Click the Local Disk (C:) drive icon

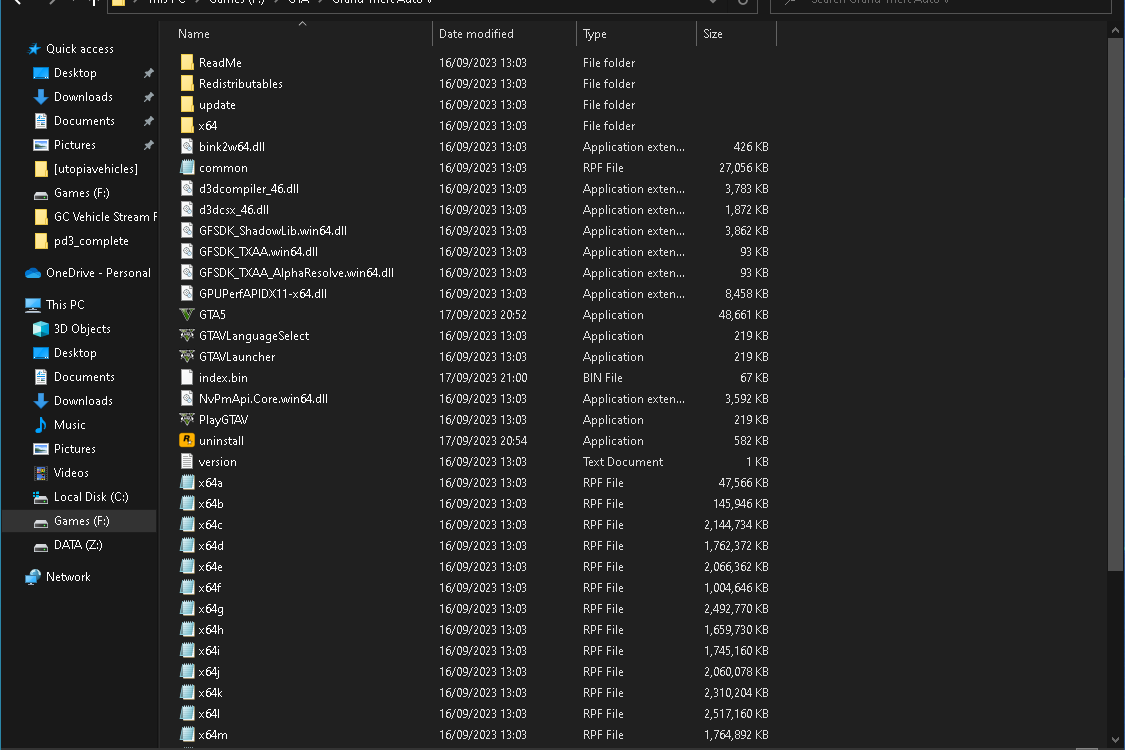pyautogui.click(x=41, y=497)
